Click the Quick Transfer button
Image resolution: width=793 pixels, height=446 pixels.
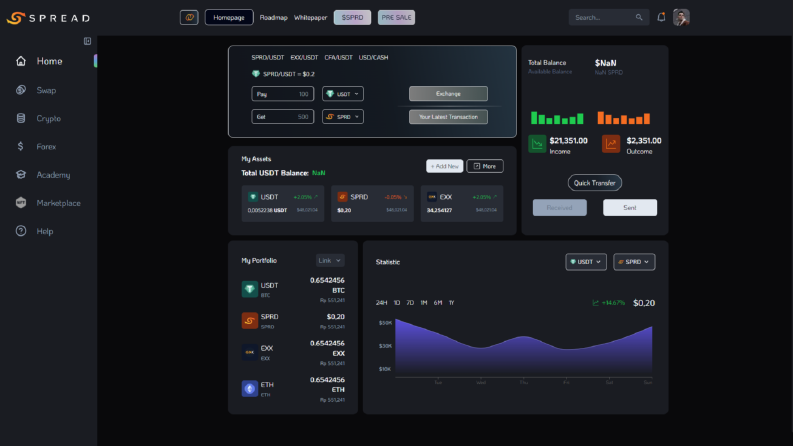point(595,183)
